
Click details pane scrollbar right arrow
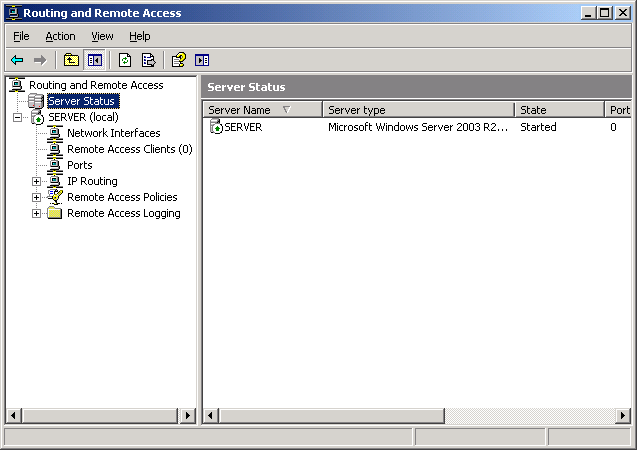pyautogui.click(x=623, y=415)
